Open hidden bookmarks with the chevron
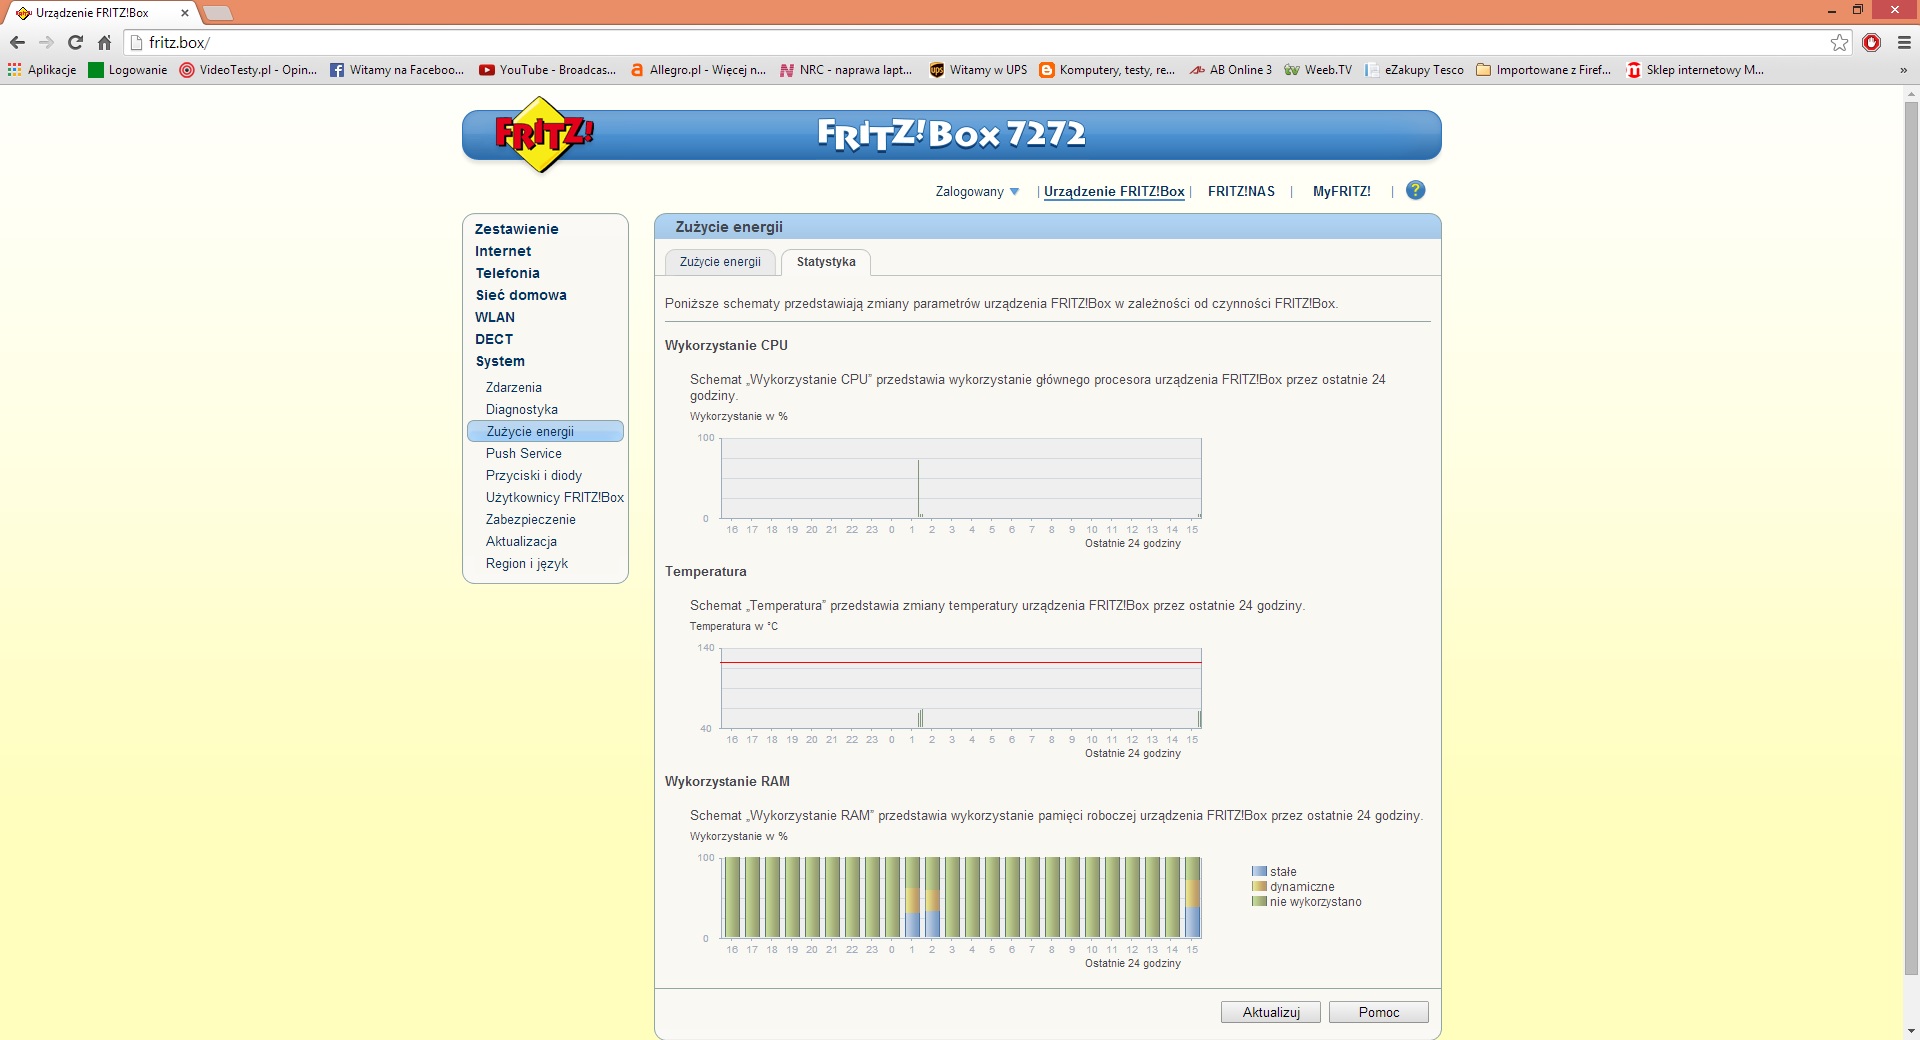The width and height of the screenshot is (1920, 1040). (1903, 70)
